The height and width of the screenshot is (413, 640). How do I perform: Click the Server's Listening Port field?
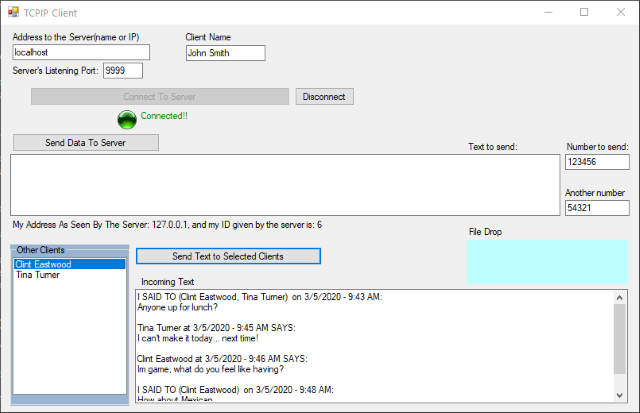tap(122, 71)
